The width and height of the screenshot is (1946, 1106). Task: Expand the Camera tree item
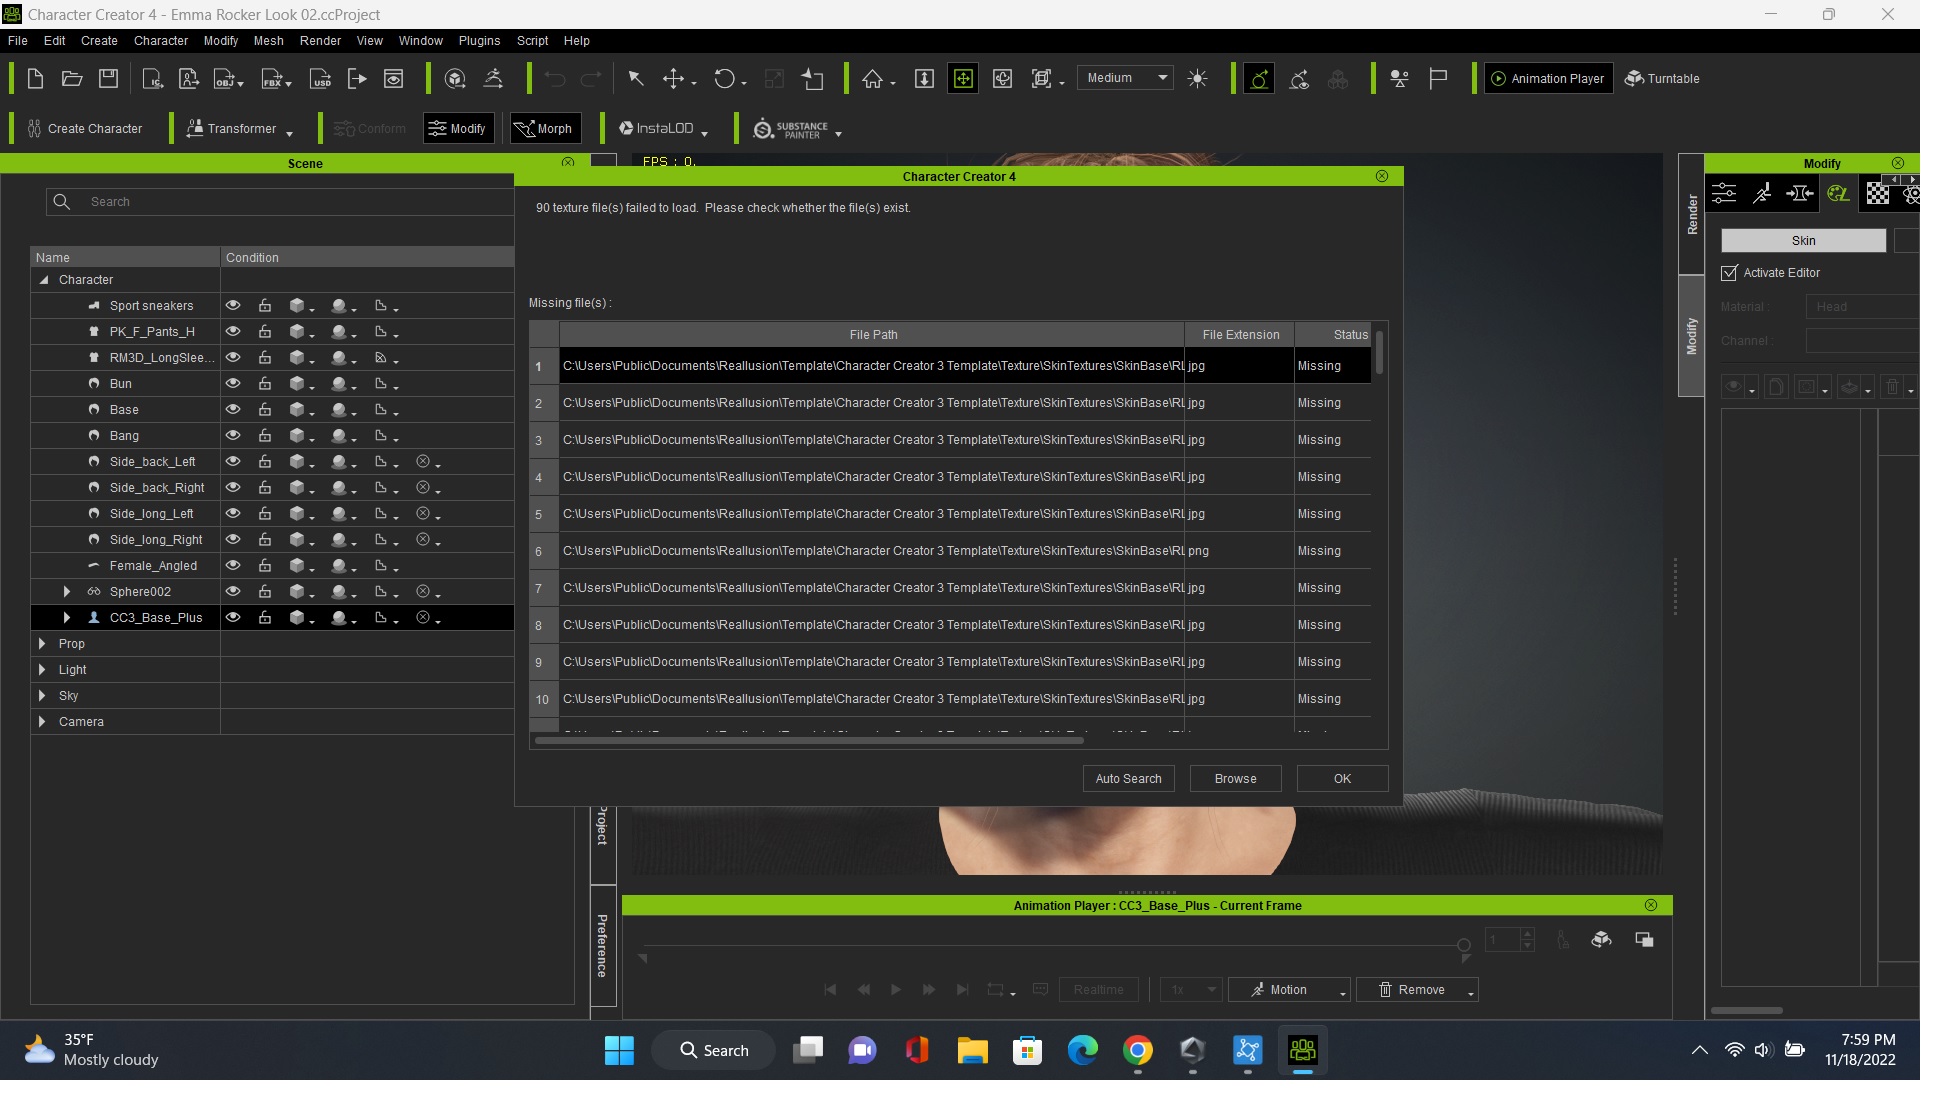tap(41, 721)
